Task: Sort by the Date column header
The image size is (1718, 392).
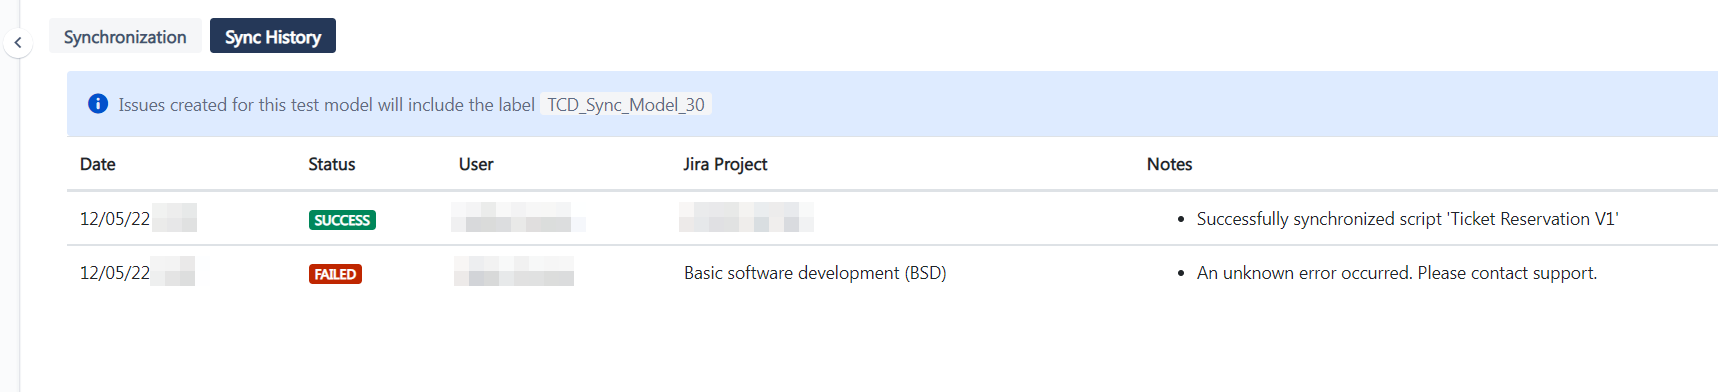Action: point(98,164)
